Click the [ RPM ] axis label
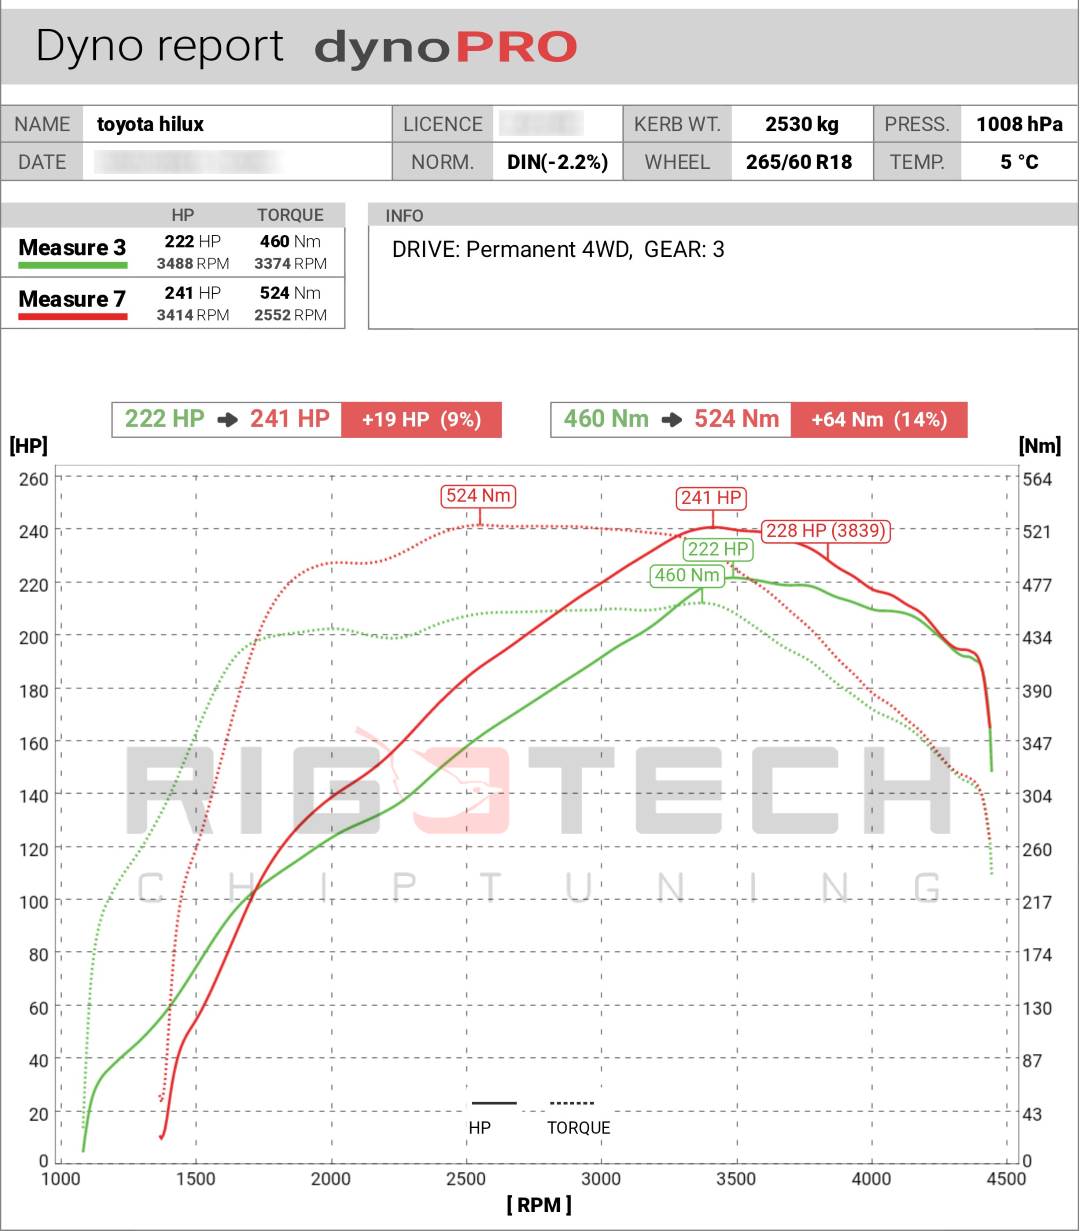 (x=539, y=1205)
